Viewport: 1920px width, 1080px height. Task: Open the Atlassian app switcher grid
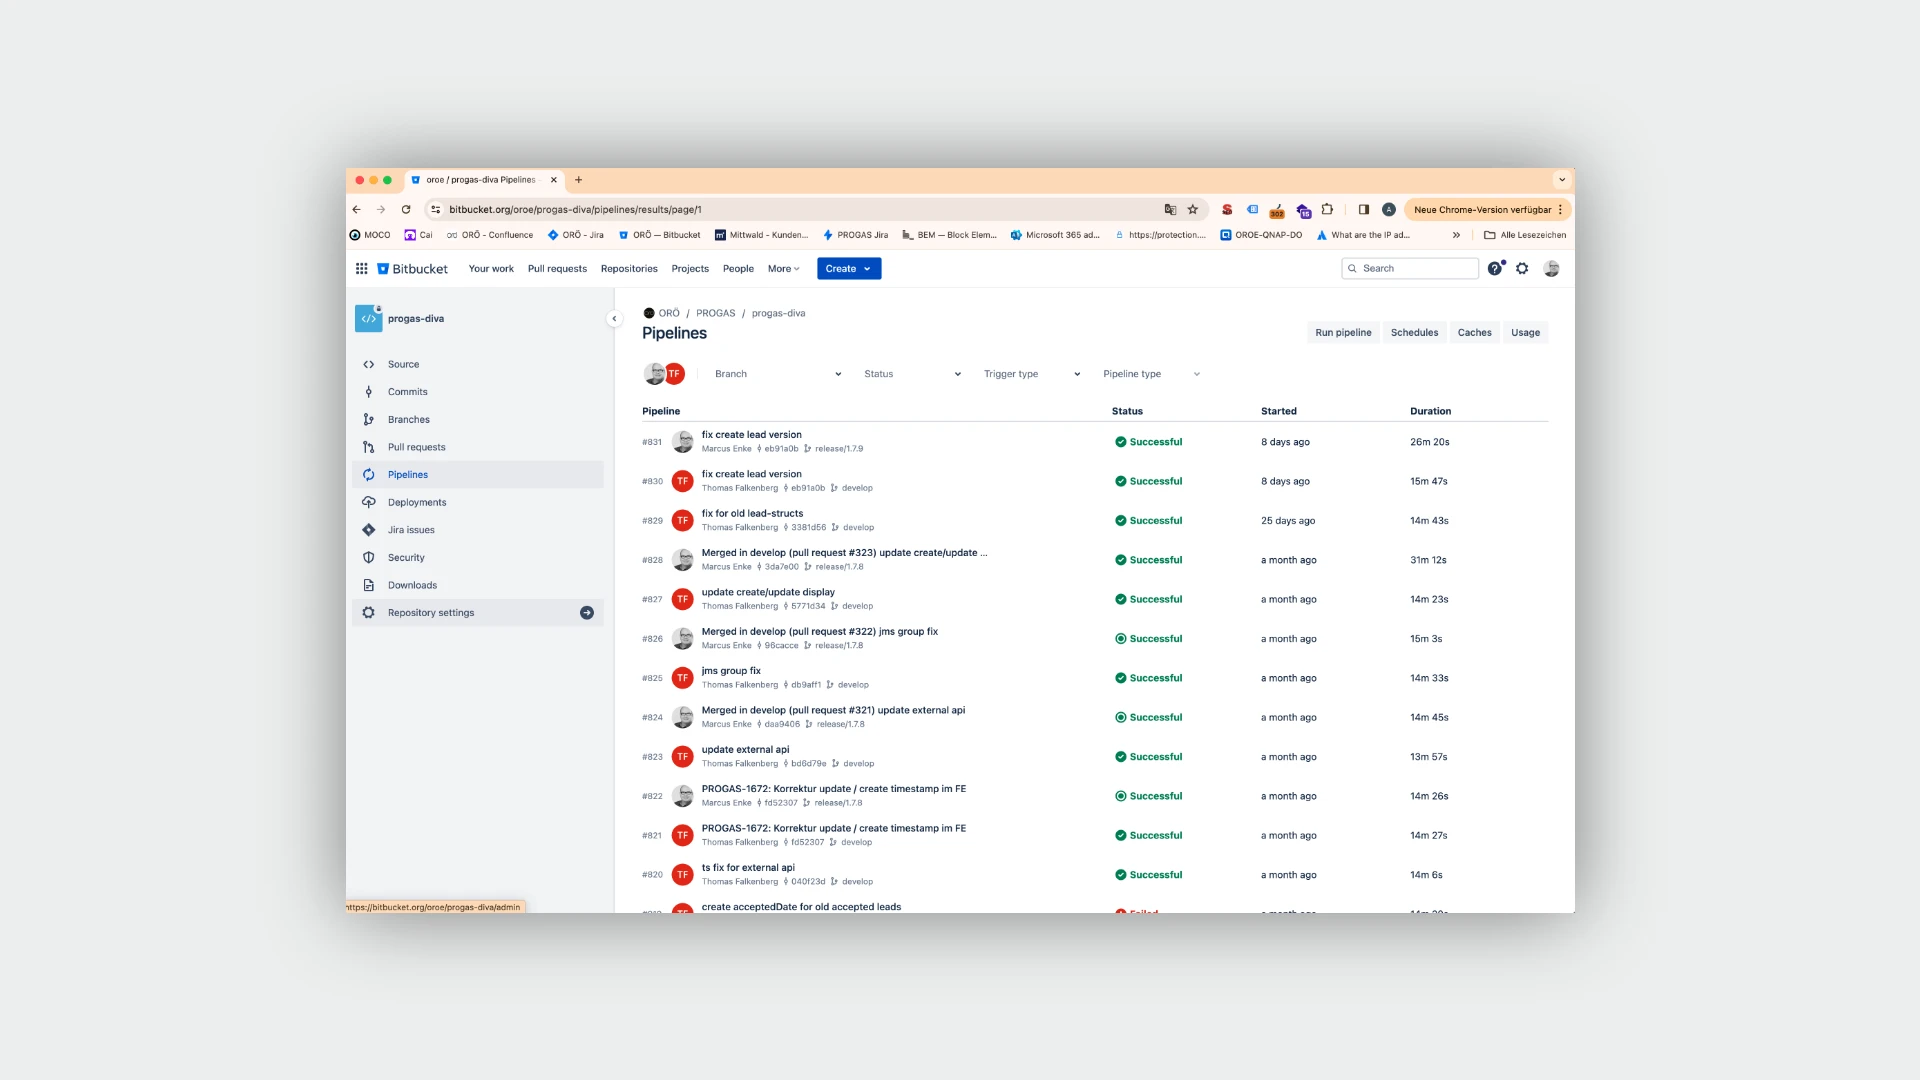point(361,268)
